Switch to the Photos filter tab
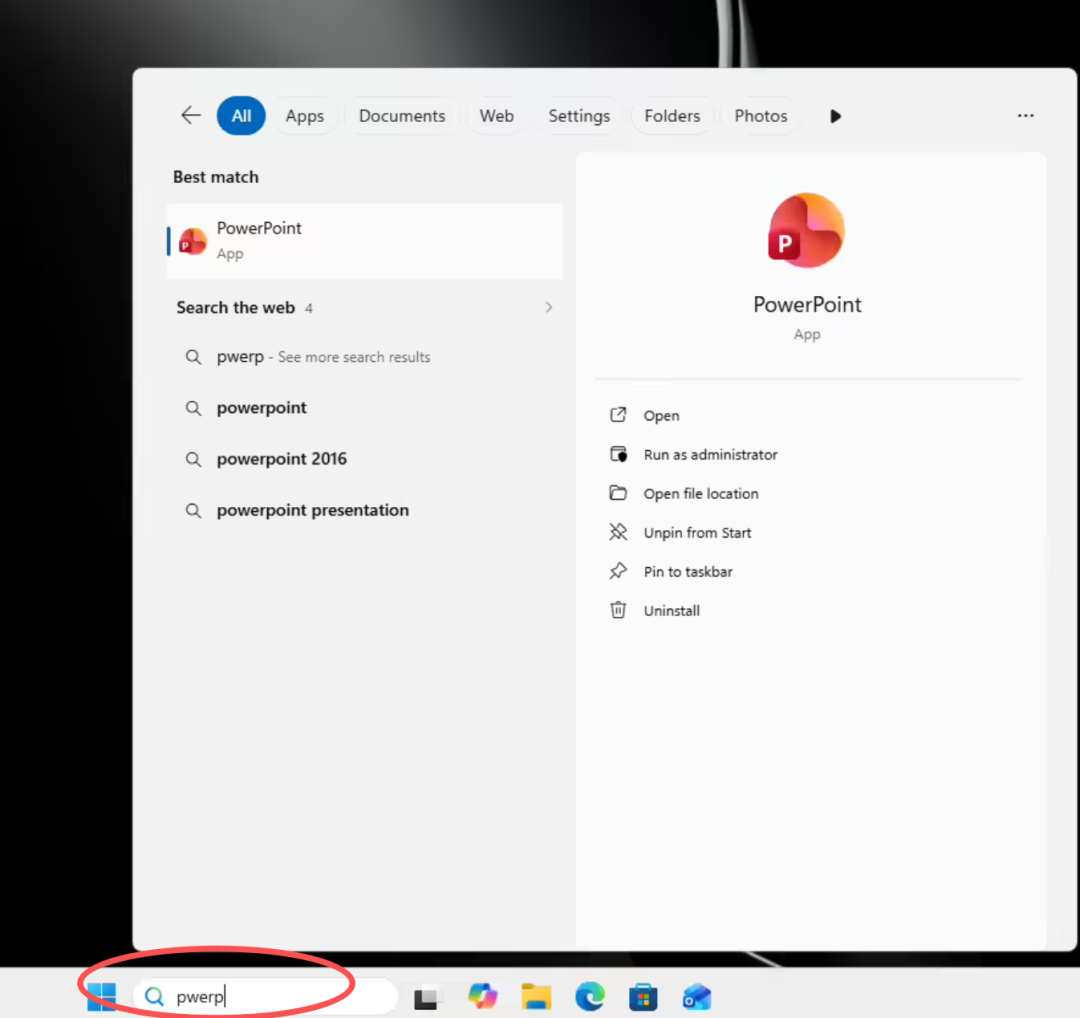The image size is (1080, 1018). coord(760,116)
